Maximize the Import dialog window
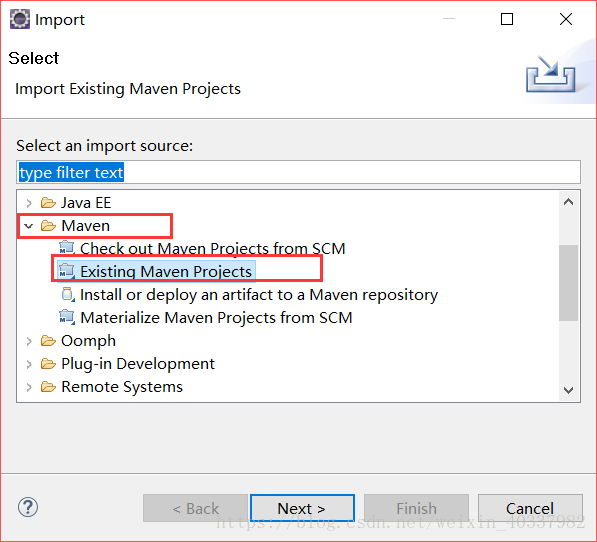Viewport: 597px width, 542px height. (x=507, y=19)
